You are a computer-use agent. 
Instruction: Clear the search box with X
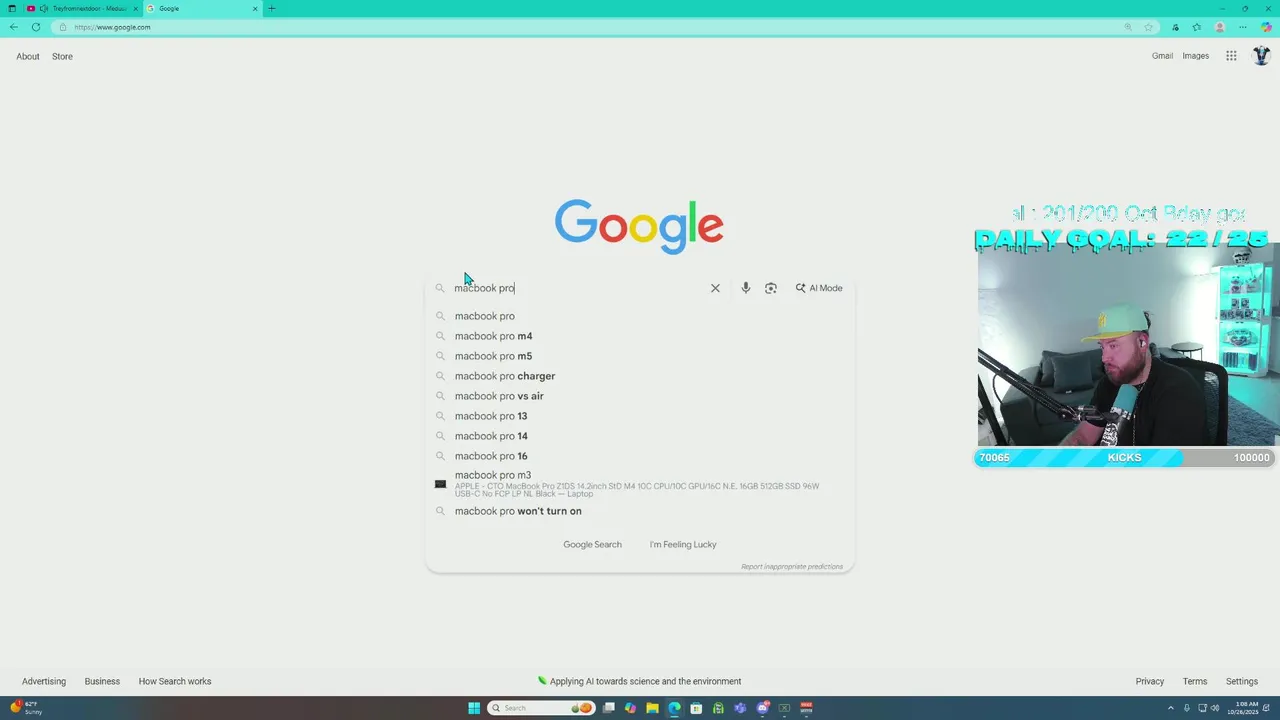click(x=715, y=288)
